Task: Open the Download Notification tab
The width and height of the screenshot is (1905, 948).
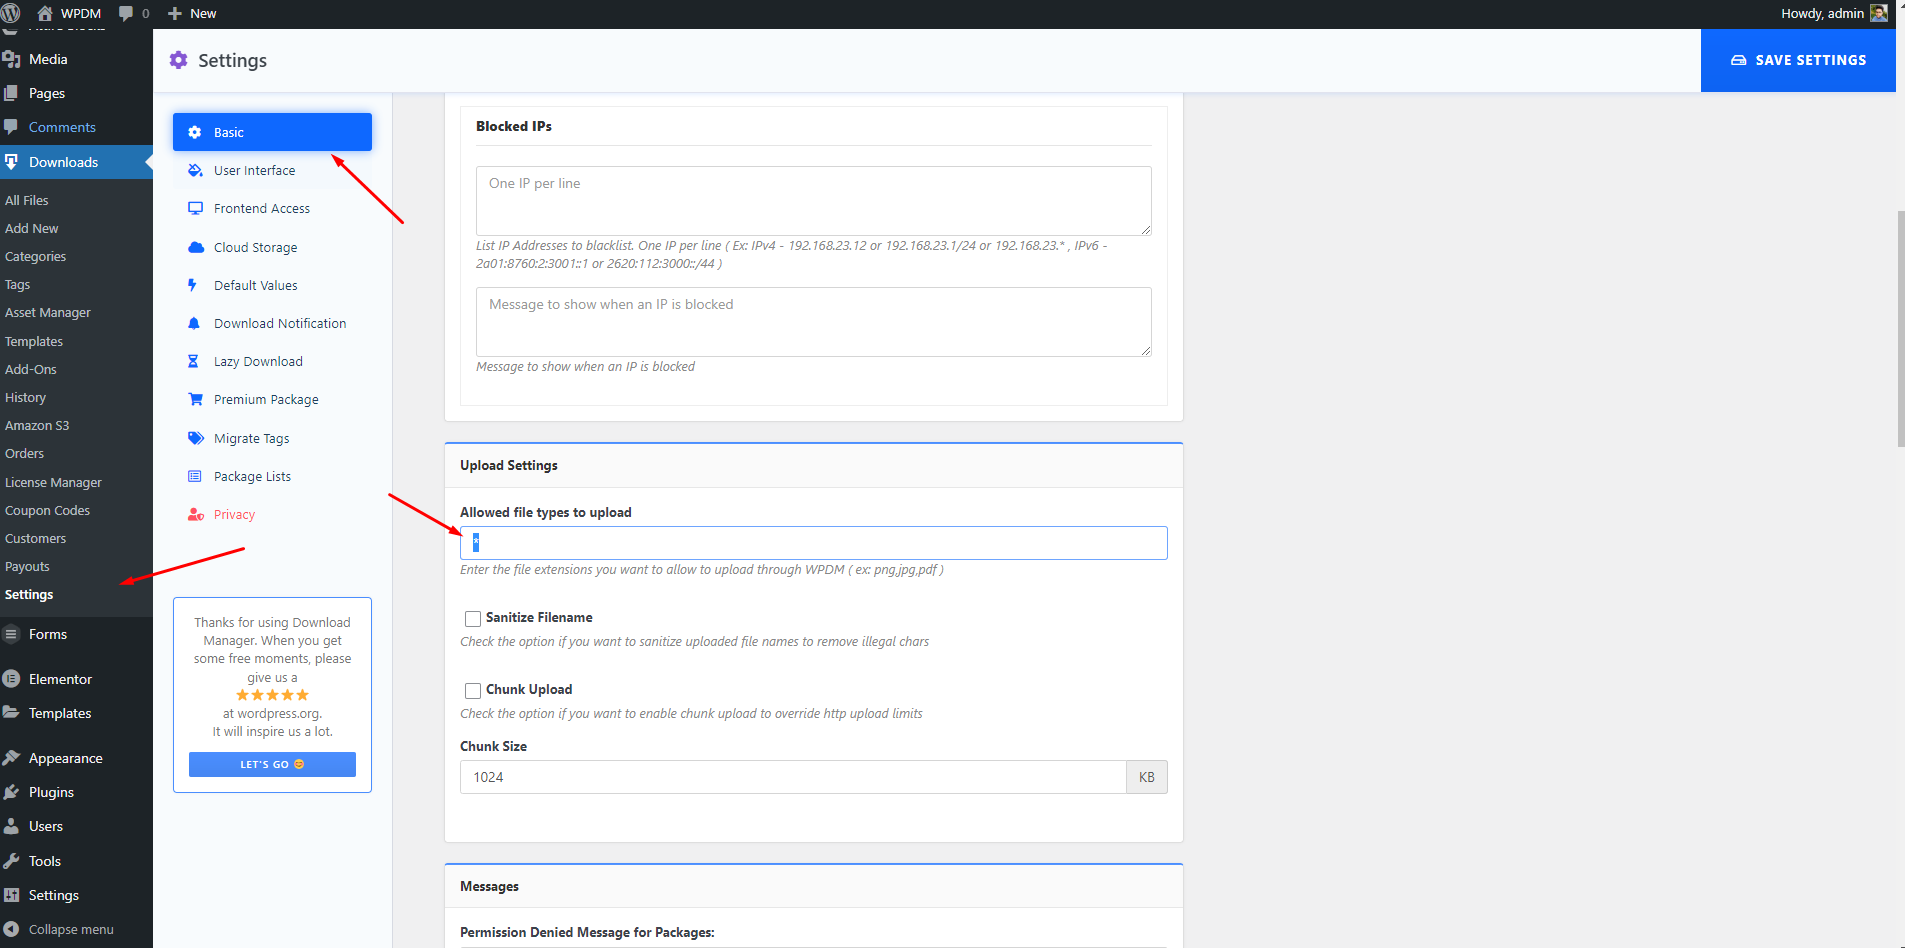Action: 272,323
